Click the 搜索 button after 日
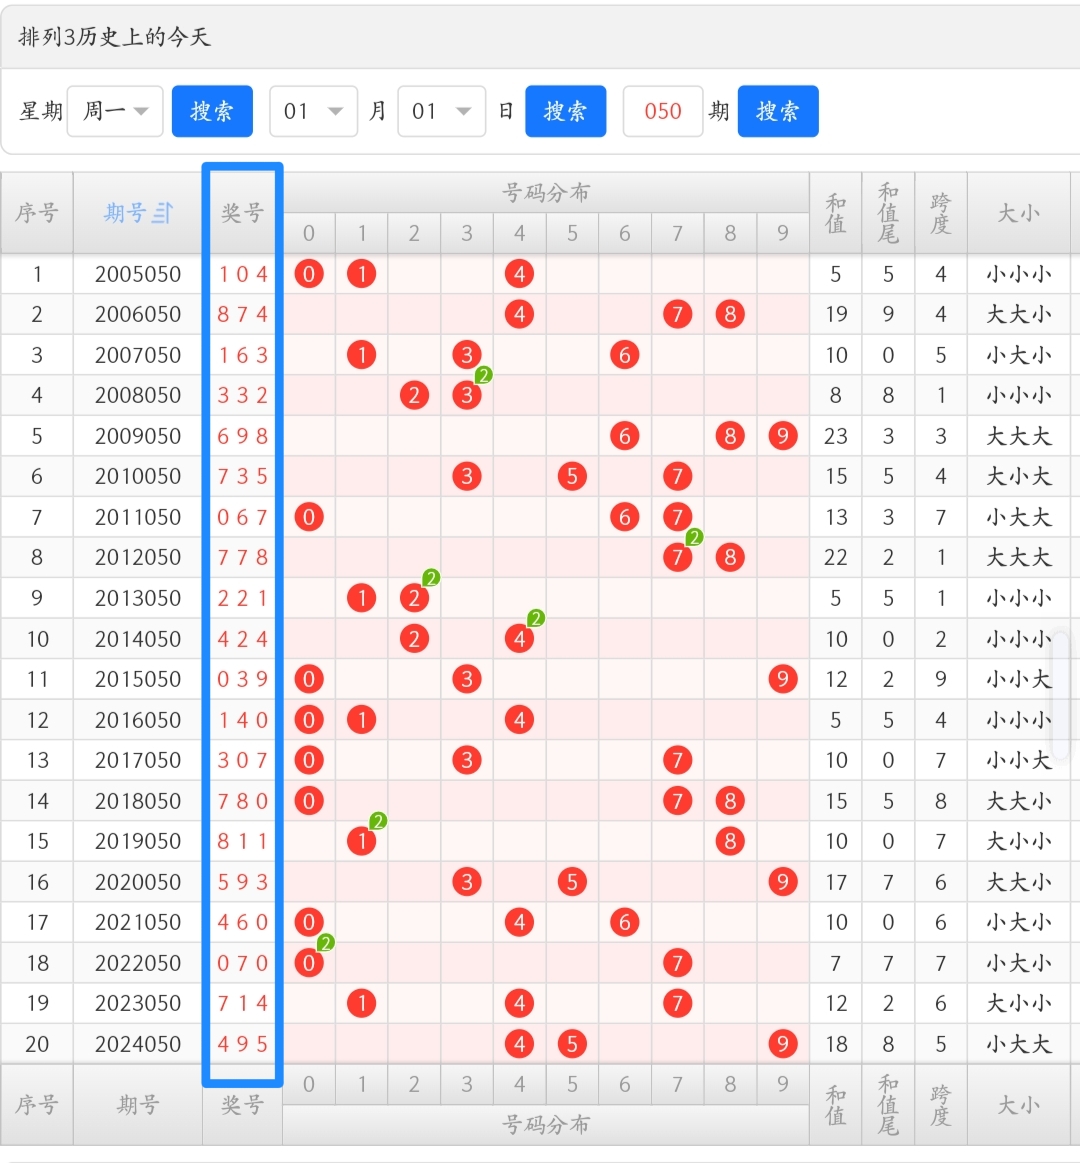1080x1163 pixels. click(x=565, y=111)
